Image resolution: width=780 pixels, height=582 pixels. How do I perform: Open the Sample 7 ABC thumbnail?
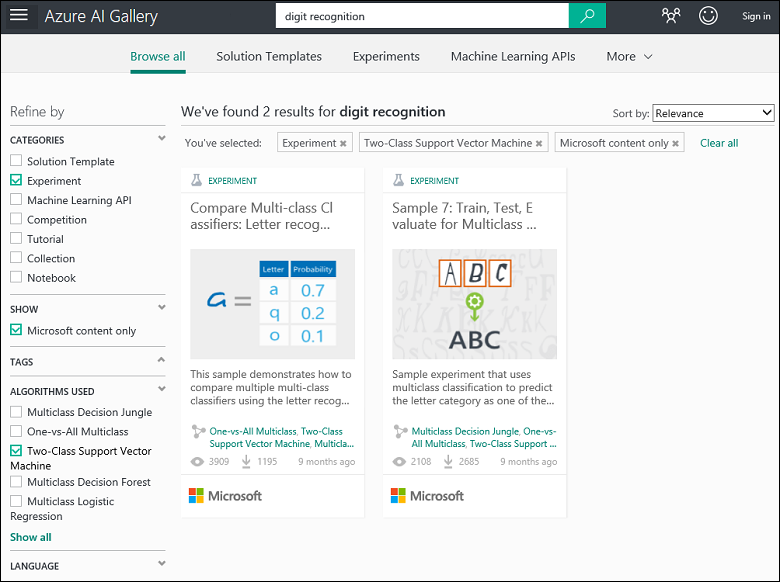click(x=474, y=304)
